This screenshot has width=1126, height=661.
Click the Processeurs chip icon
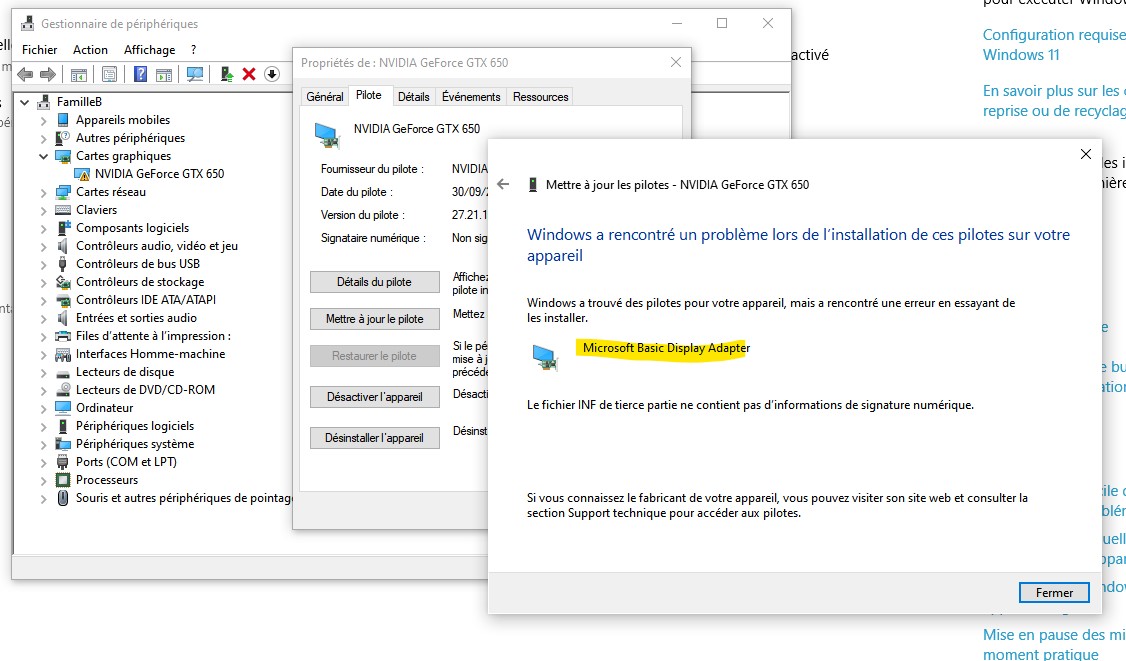point(63,479)
